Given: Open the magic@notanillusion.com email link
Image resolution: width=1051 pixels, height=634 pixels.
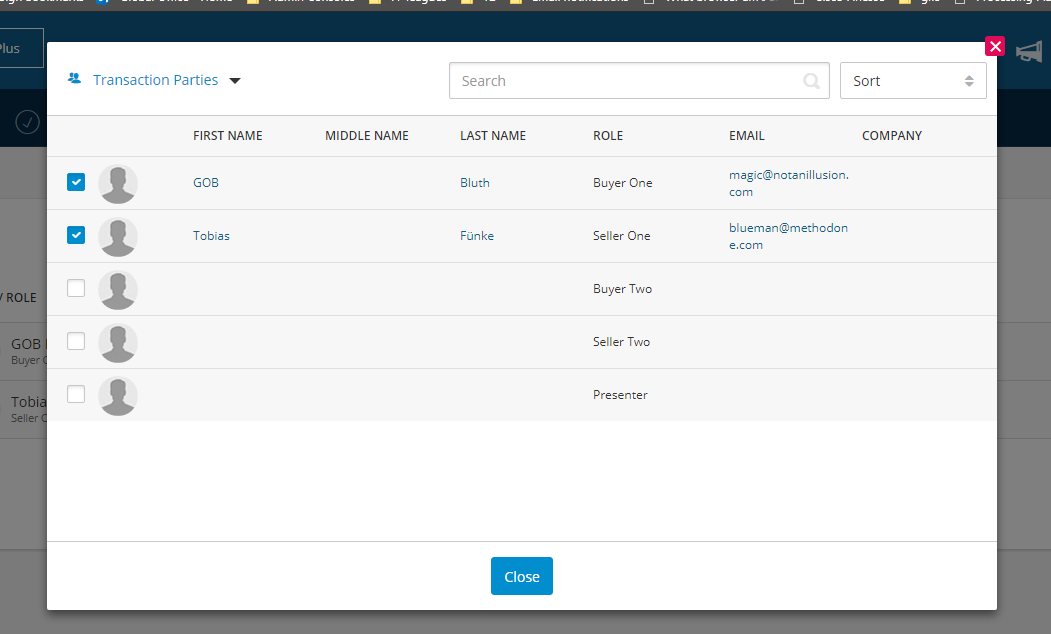Looking at the screenshot, I should pyautogui.click(x=789, y=182).
